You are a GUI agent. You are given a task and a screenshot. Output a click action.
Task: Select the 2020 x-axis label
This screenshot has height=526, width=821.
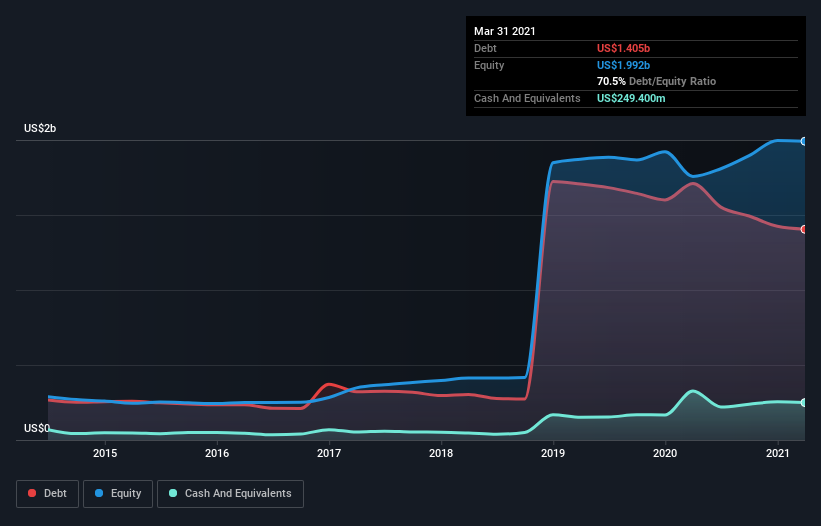(665, 453)
